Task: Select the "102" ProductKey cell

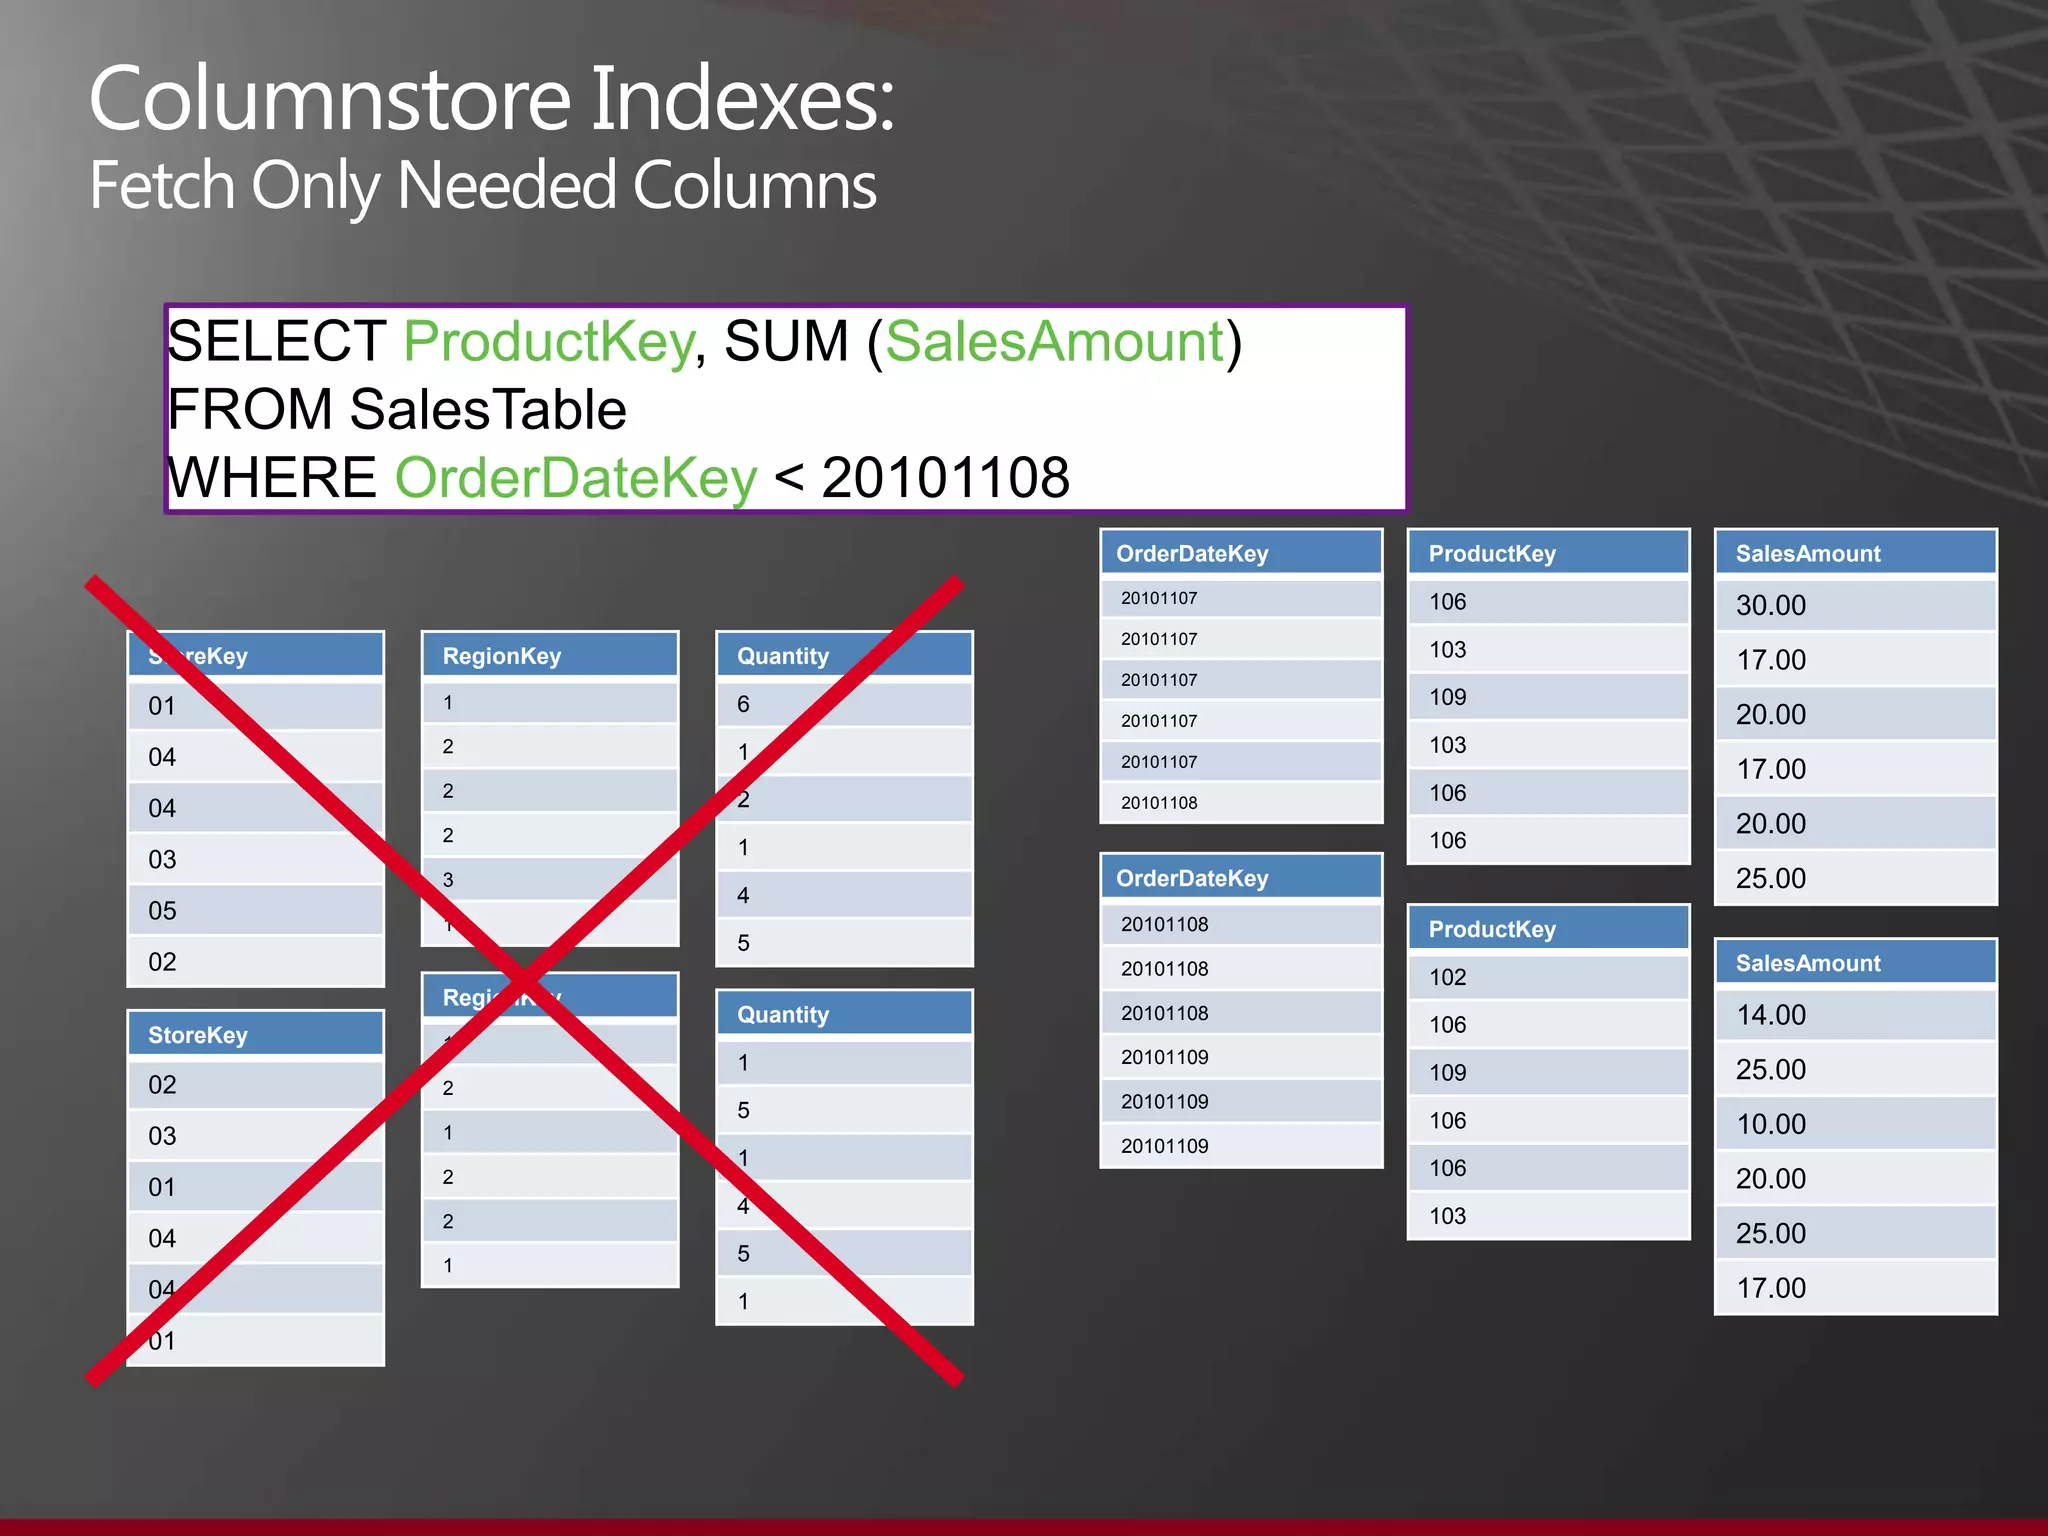Action: (x=1548, y=977)
